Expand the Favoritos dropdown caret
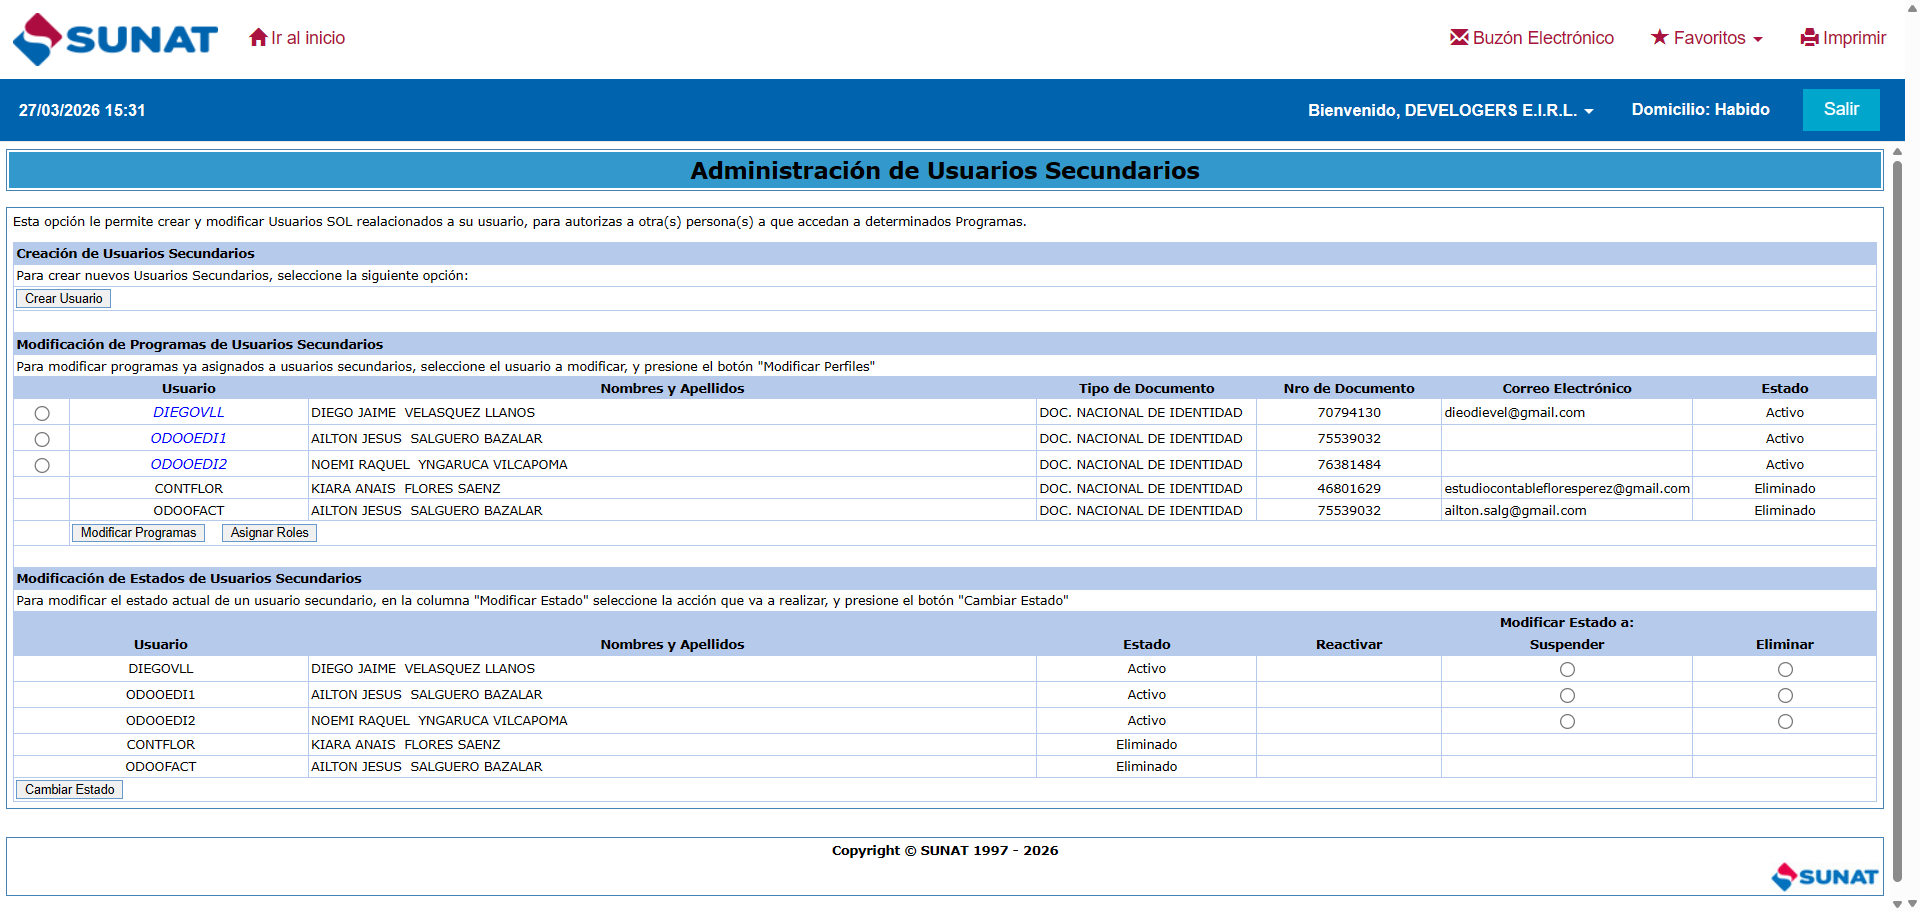1920x911 pixels. point(1758,40)
